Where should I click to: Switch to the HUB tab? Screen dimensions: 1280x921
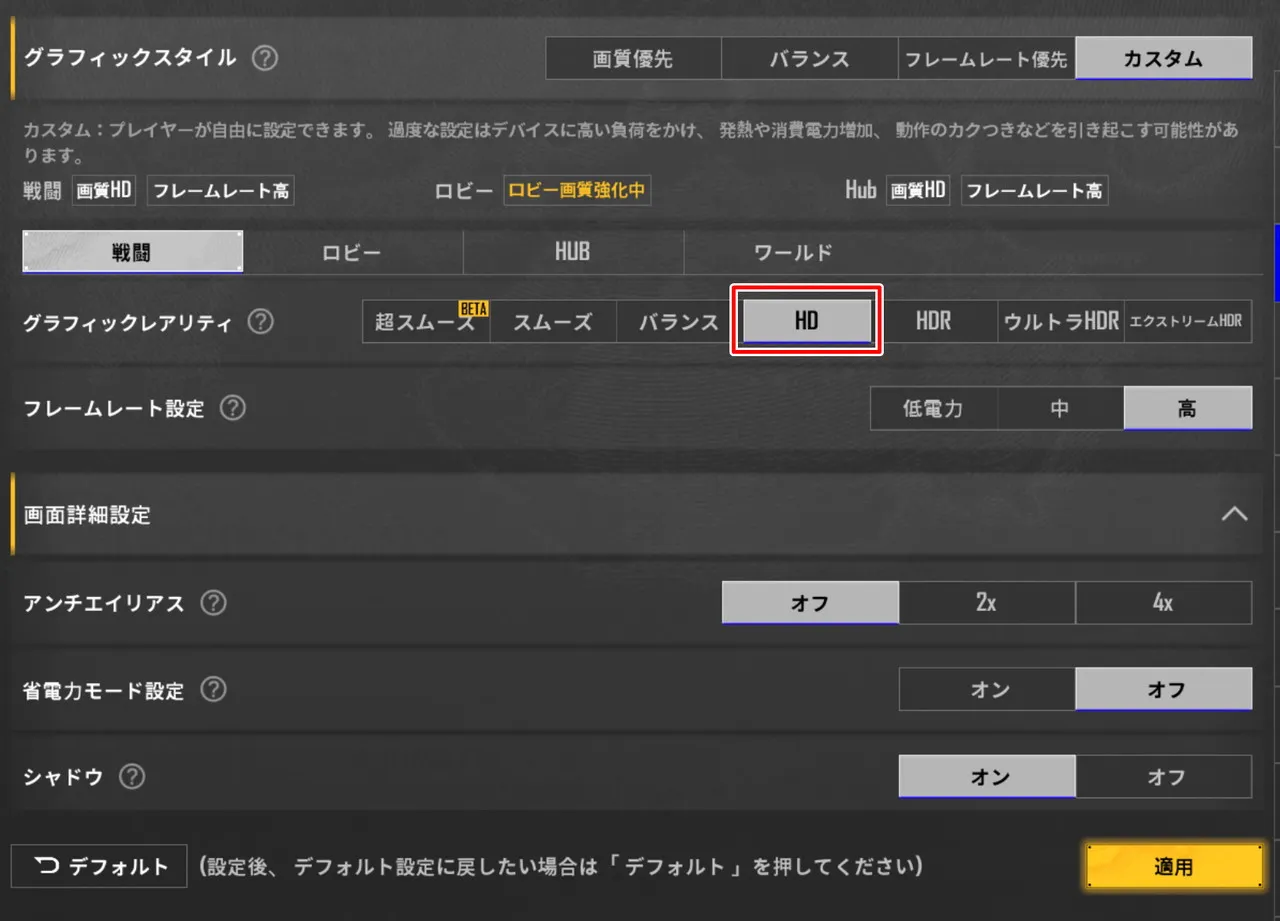coord(573,252)
